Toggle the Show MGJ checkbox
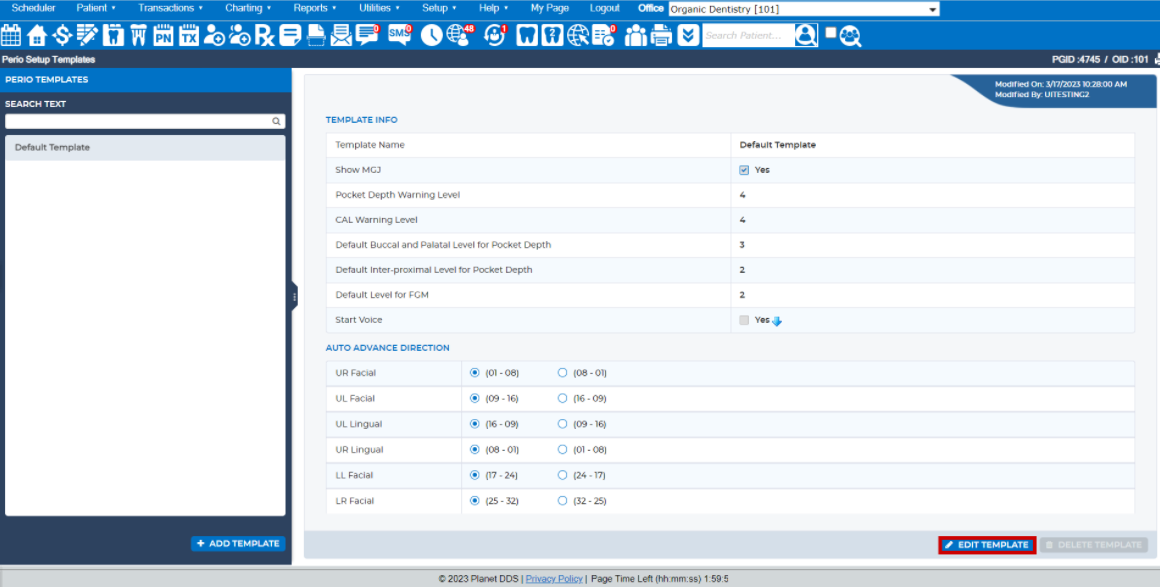Screen dimensions: 1160x587 (743, 169)
